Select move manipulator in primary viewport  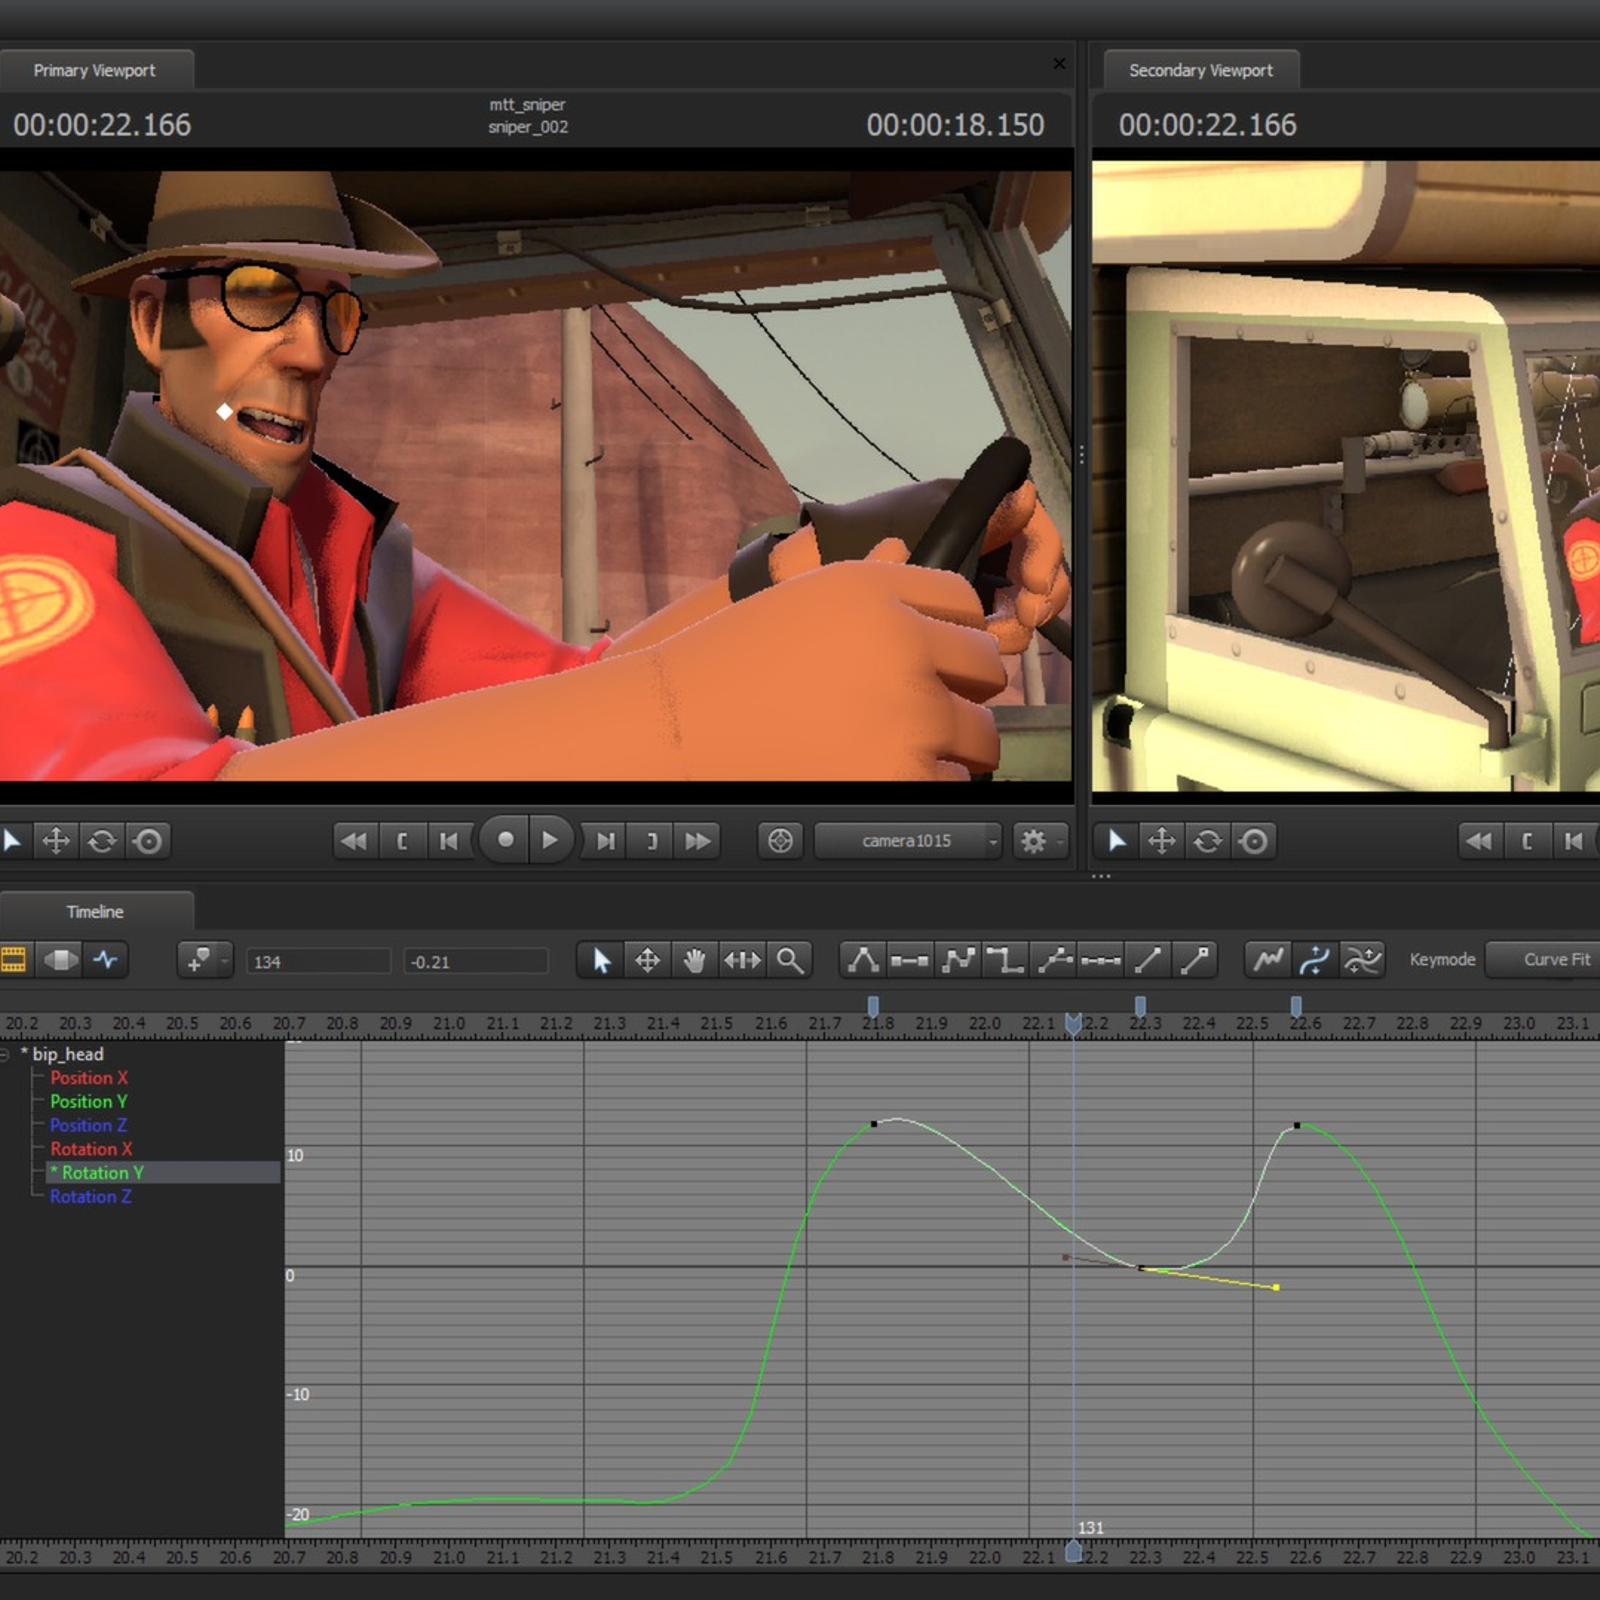[56, 841]
